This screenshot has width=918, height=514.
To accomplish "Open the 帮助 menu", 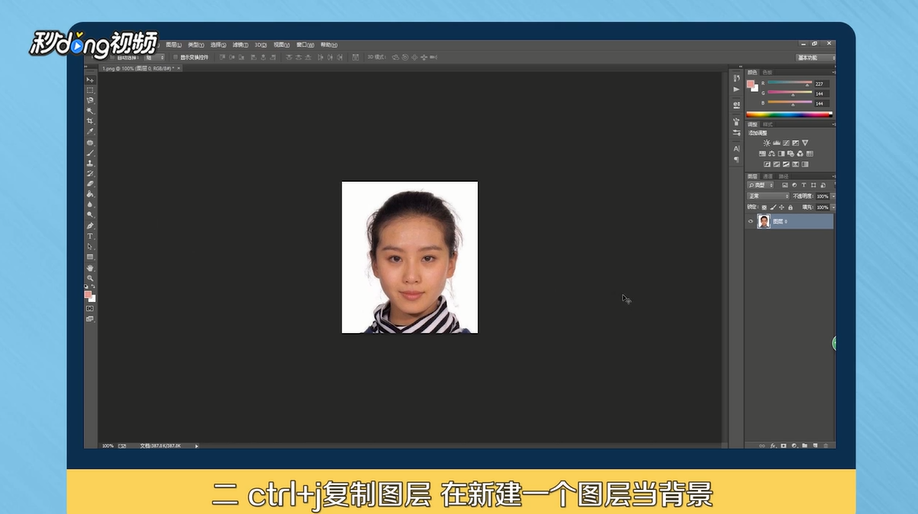I will [328, 45].
